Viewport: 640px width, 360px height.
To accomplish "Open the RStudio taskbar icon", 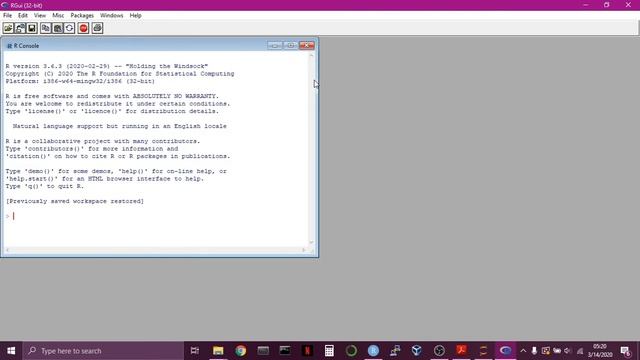I will click(373, 351).
